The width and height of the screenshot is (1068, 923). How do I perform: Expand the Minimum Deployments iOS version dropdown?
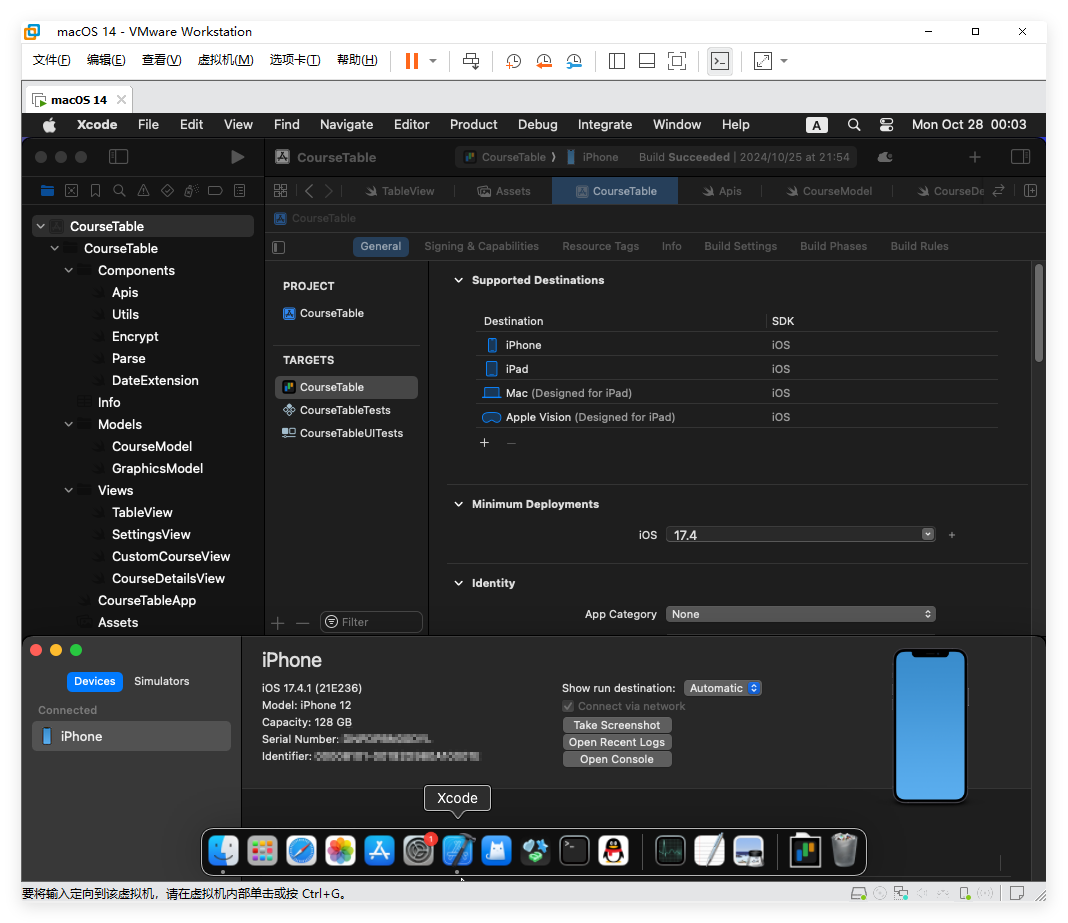click(x=926, y=535)
